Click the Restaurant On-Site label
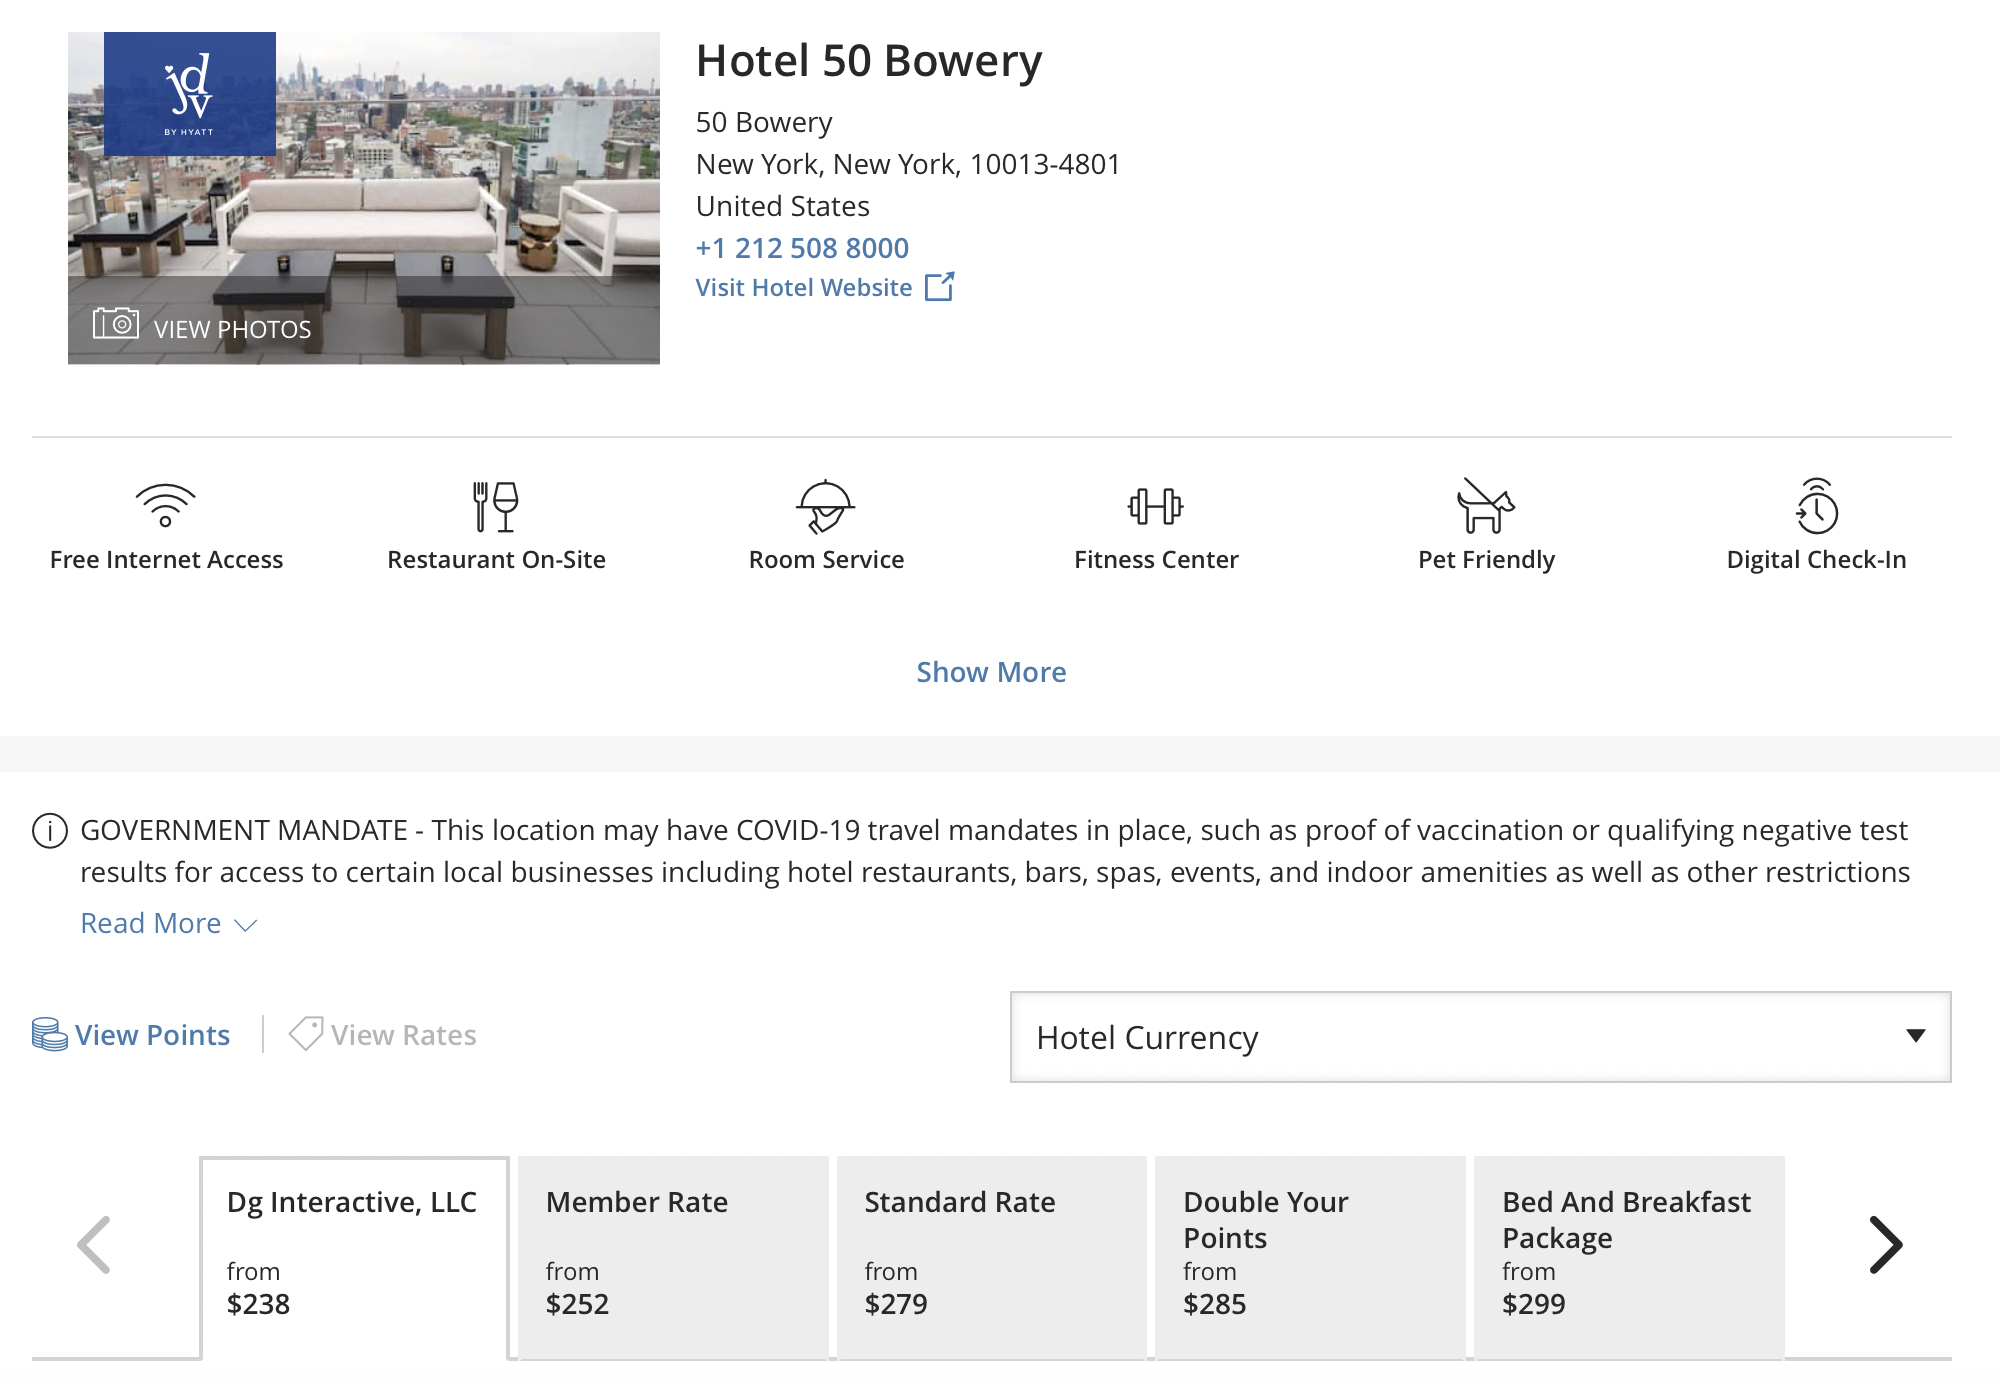 pyautogui.click(x=496, y=560)
